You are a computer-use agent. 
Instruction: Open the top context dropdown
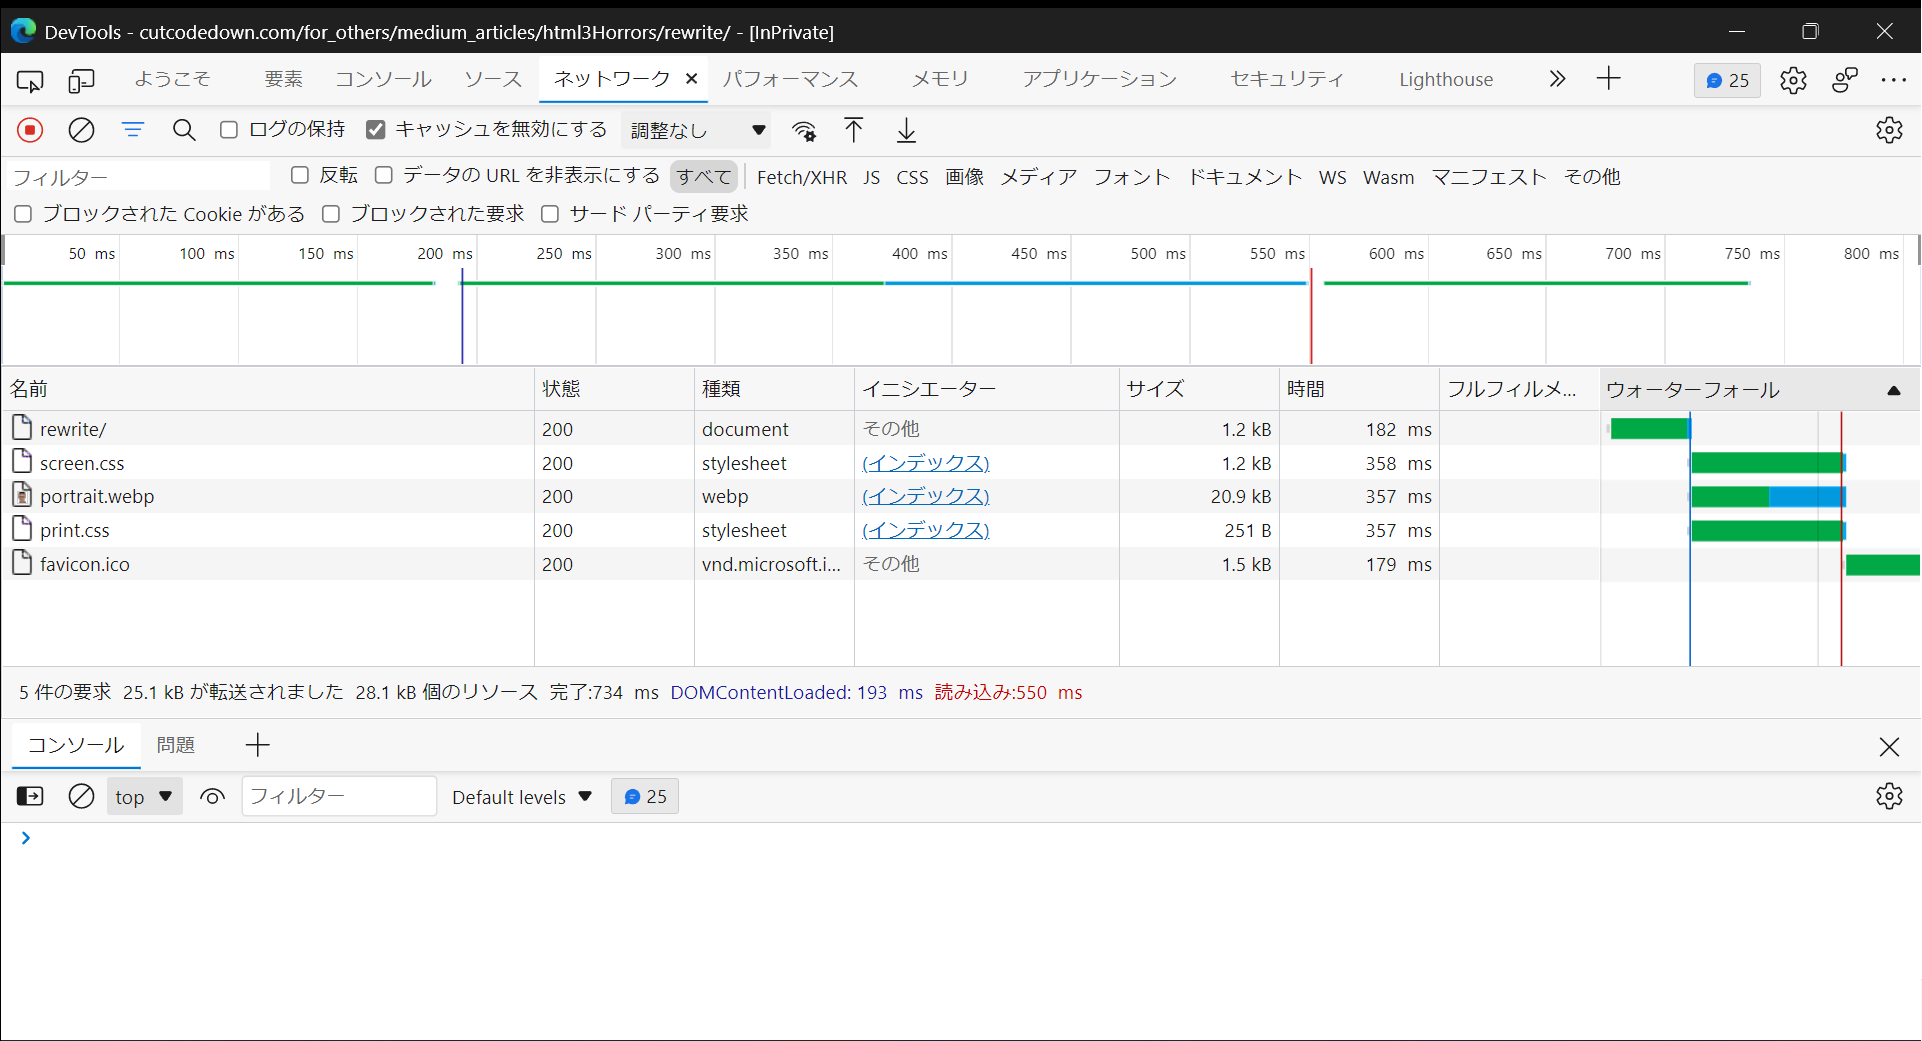pyautogui.click(x=144, y=796)
